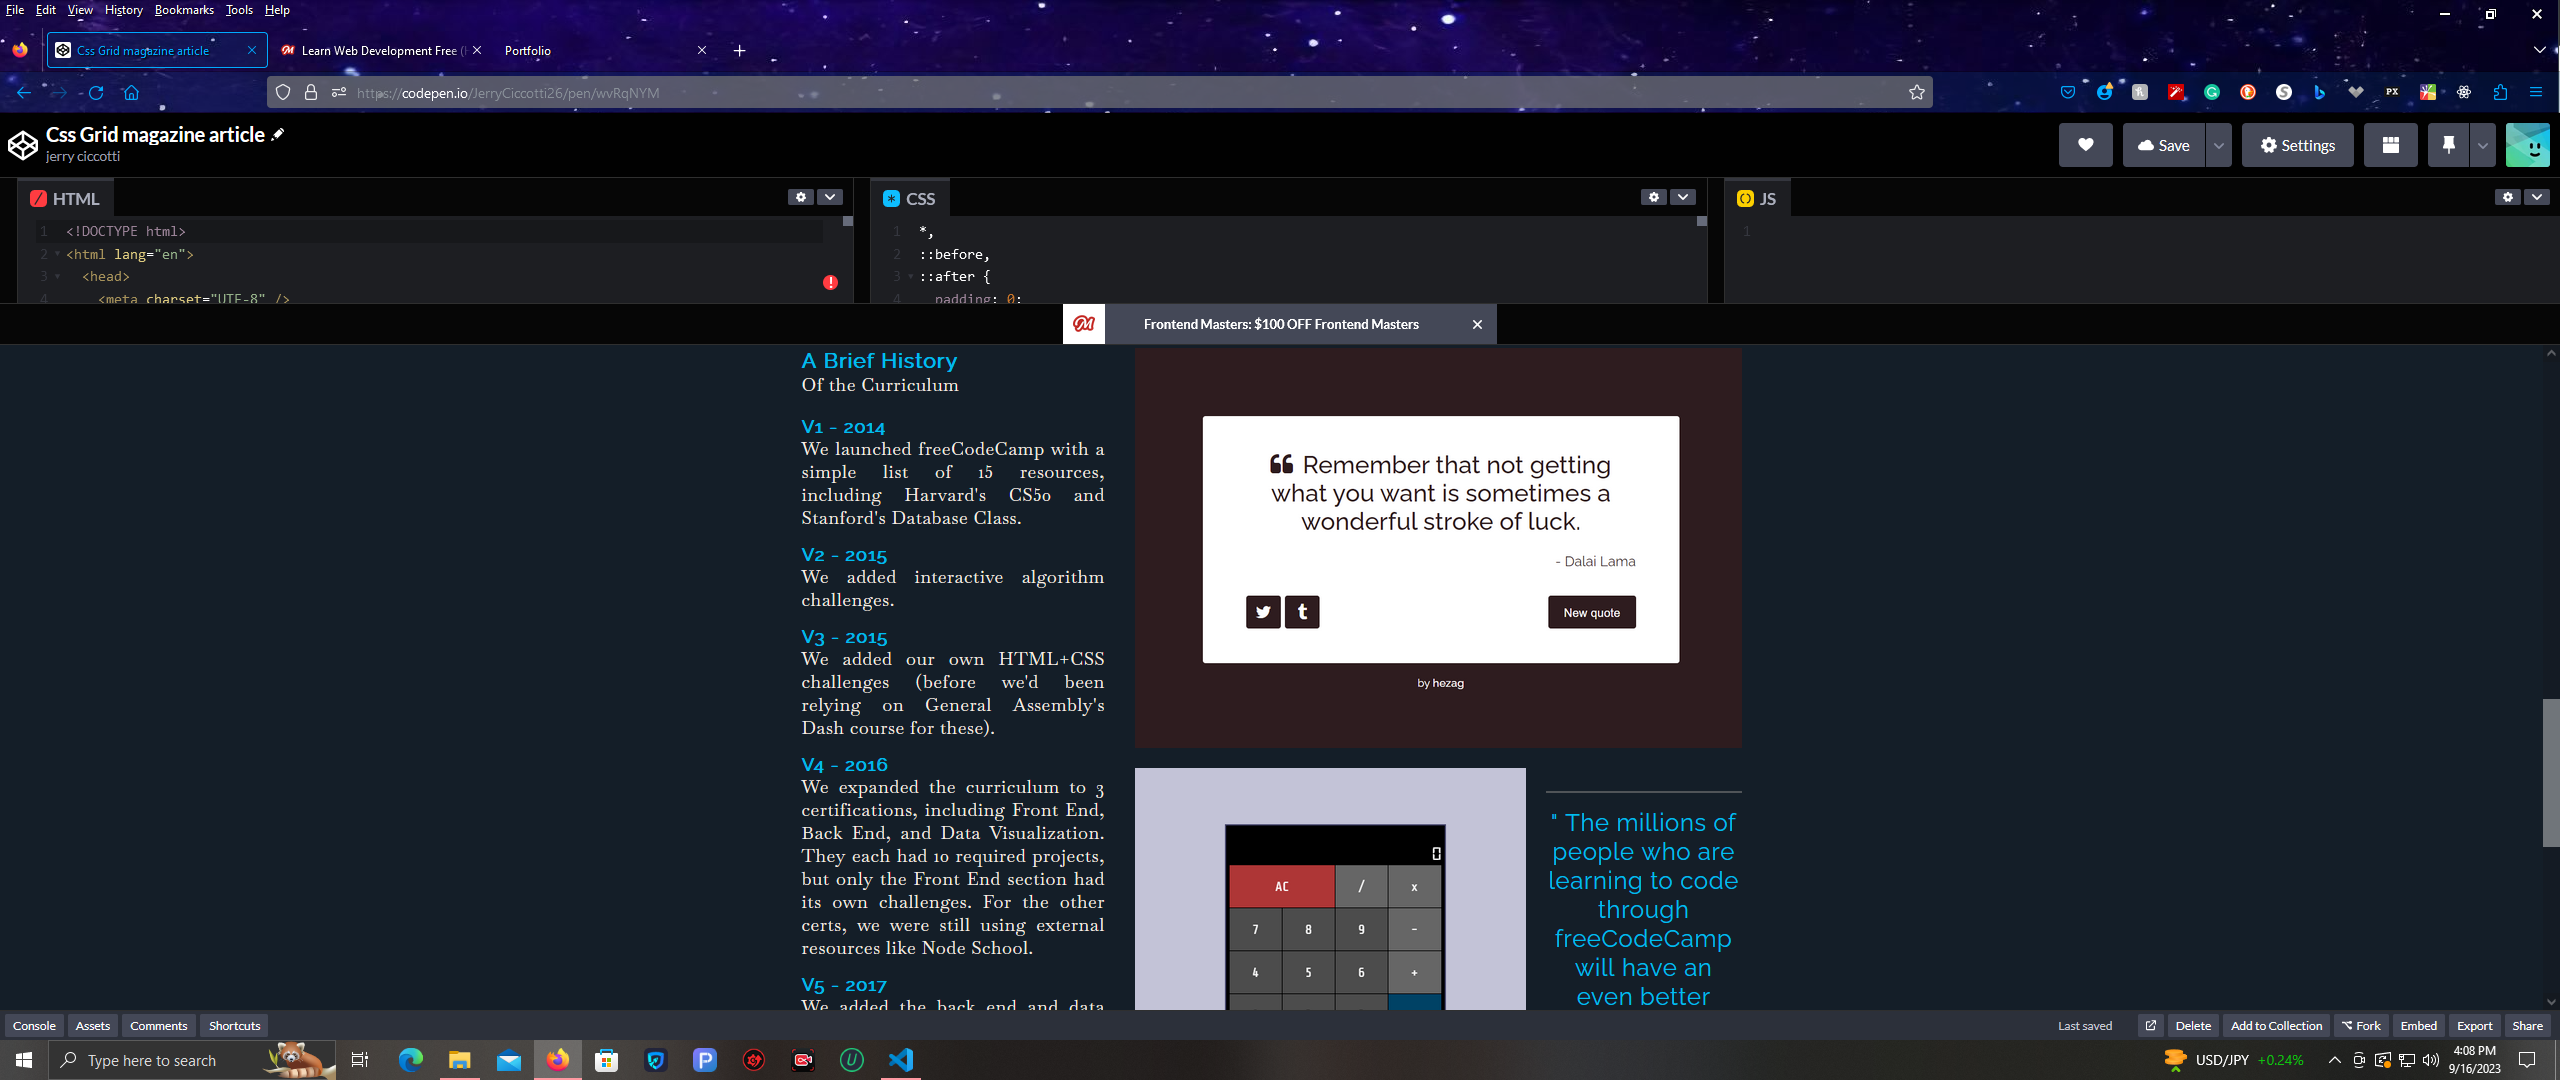The image size is (2560, 1080).
Task: Expand the Save options dropdown arrow
Action: coord(2218,145)
